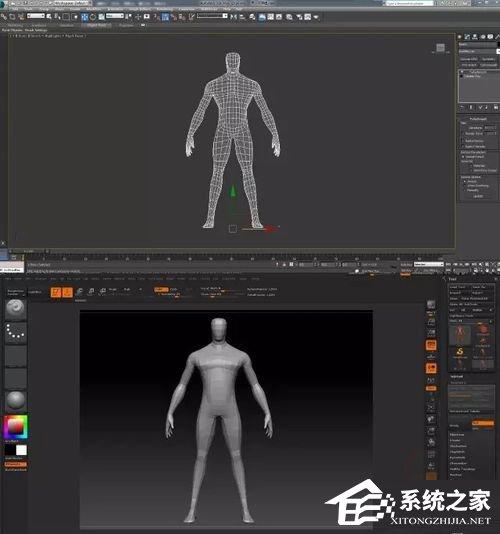Open the Selection Filter dropdown

[36, 16]
